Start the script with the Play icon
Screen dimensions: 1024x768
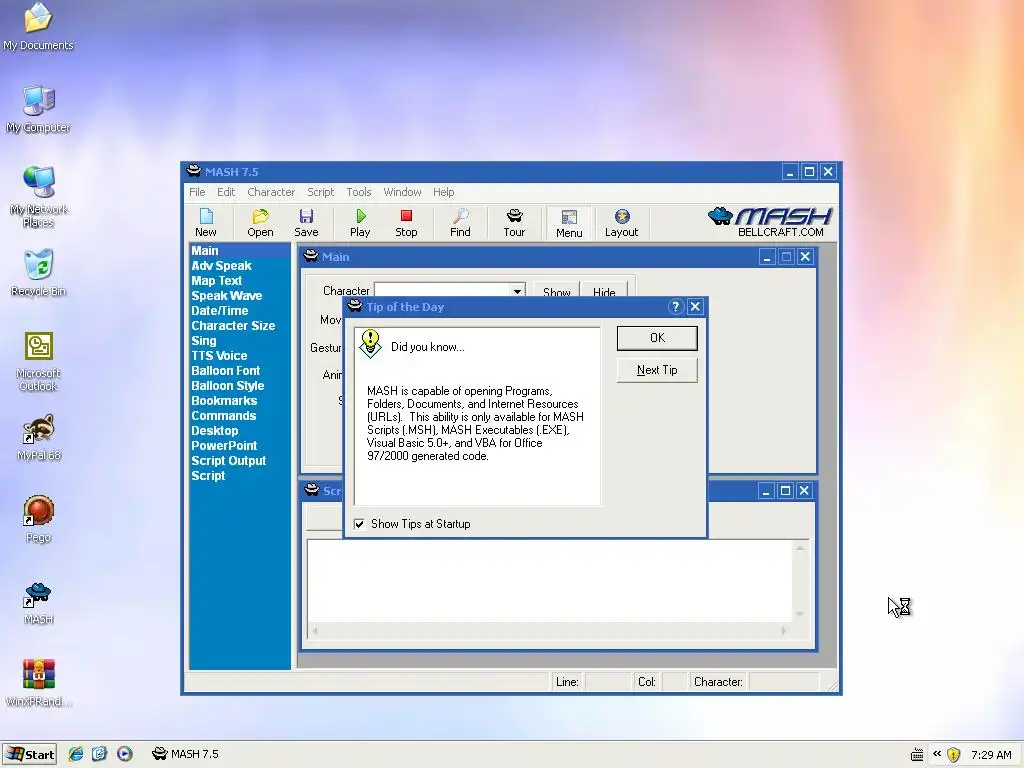360,223
